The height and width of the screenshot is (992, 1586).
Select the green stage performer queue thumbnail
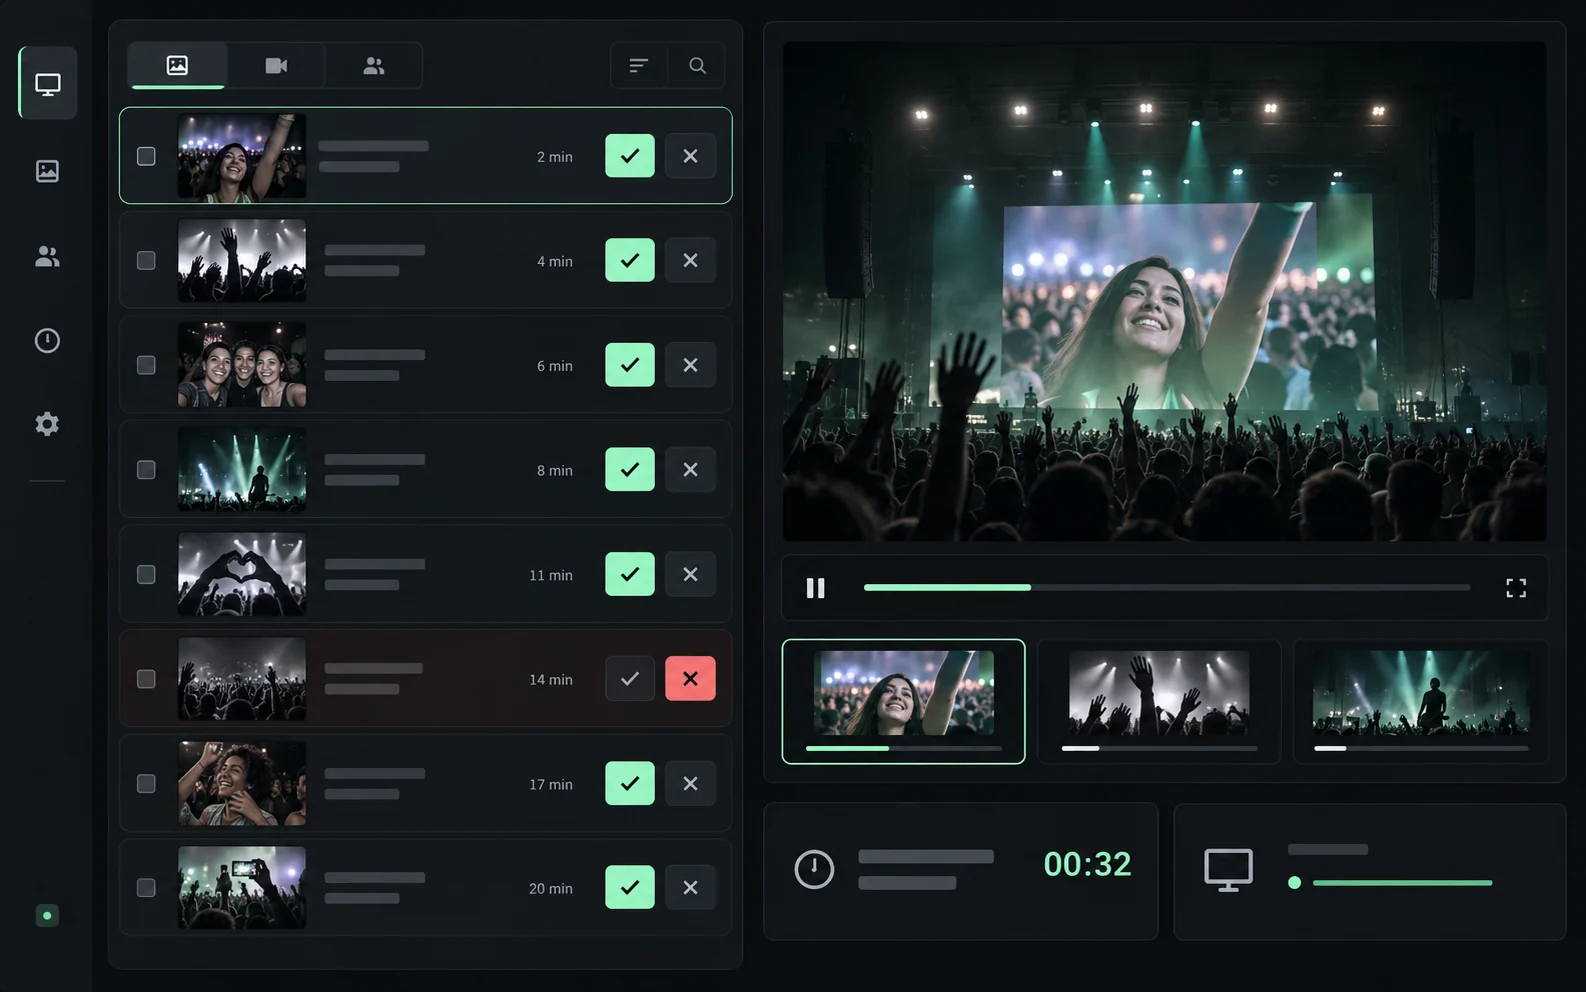point(1421,702)
